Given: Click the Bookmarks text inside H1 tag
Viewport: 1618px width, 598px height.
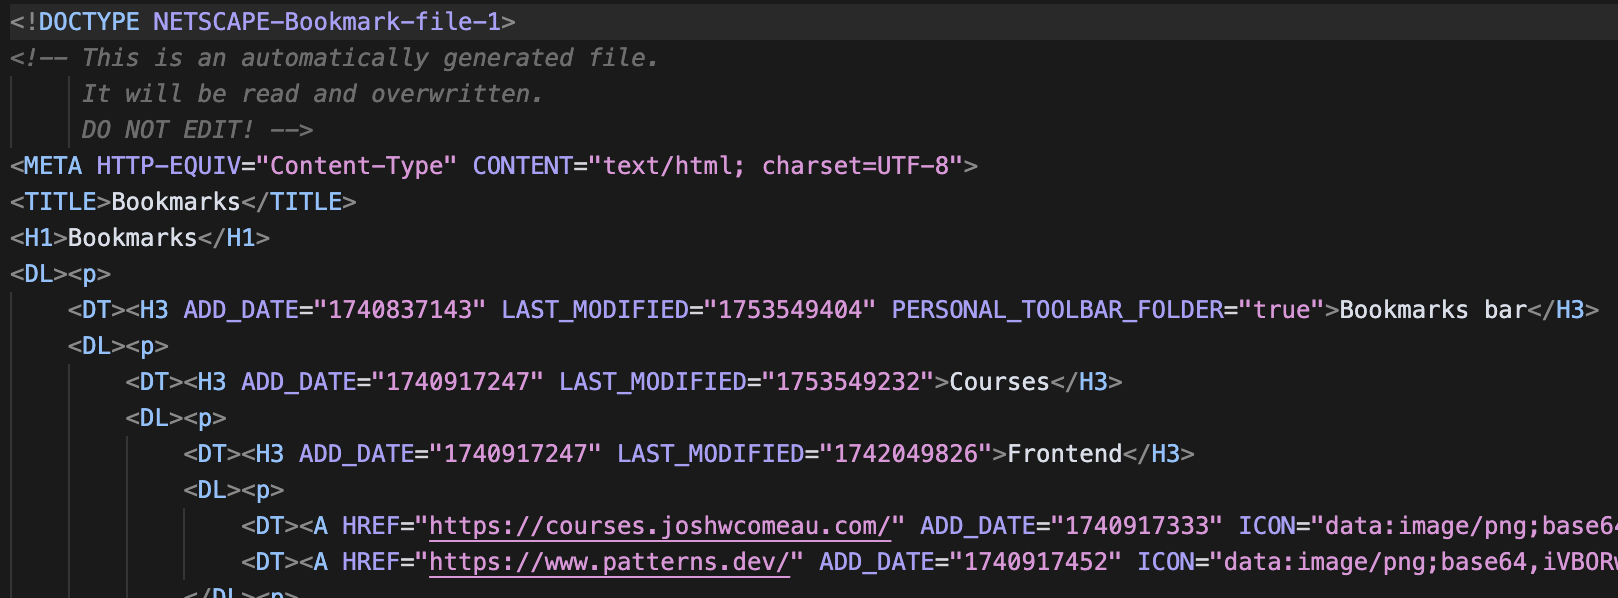Looking at the screenshot, I should (x=133, y=238).
